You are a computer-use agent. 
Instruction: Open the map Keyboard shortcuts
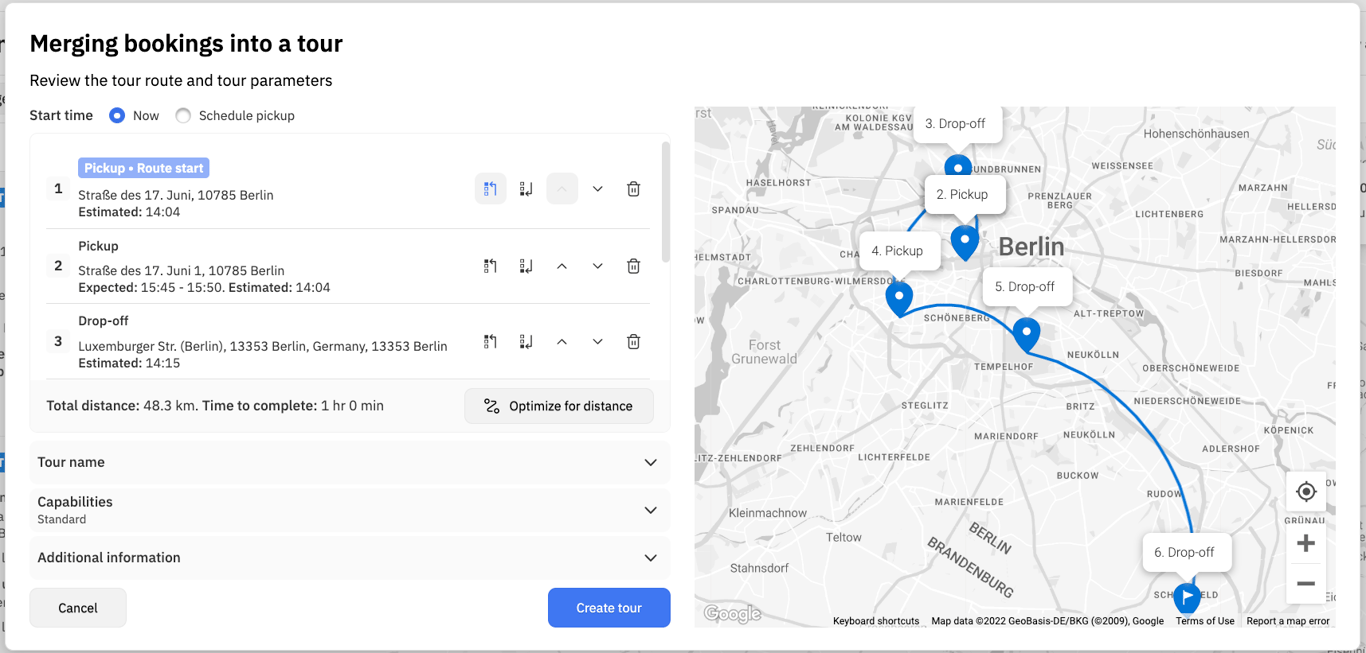coord(876,621)
